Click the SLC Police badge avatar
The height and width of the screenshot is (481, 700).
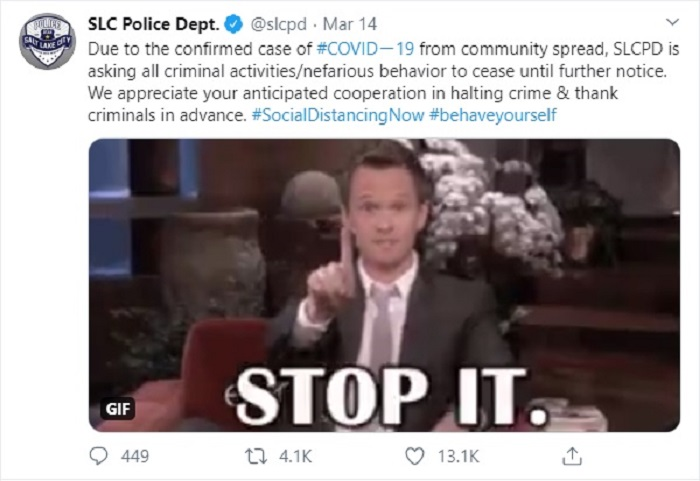point(47,41)
